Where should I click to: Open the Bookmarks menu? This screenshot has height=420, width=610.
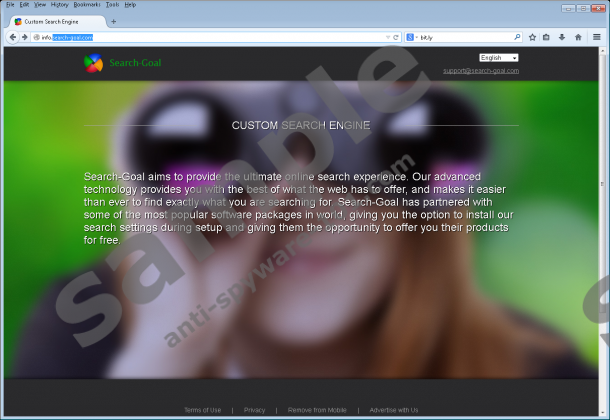86,5
